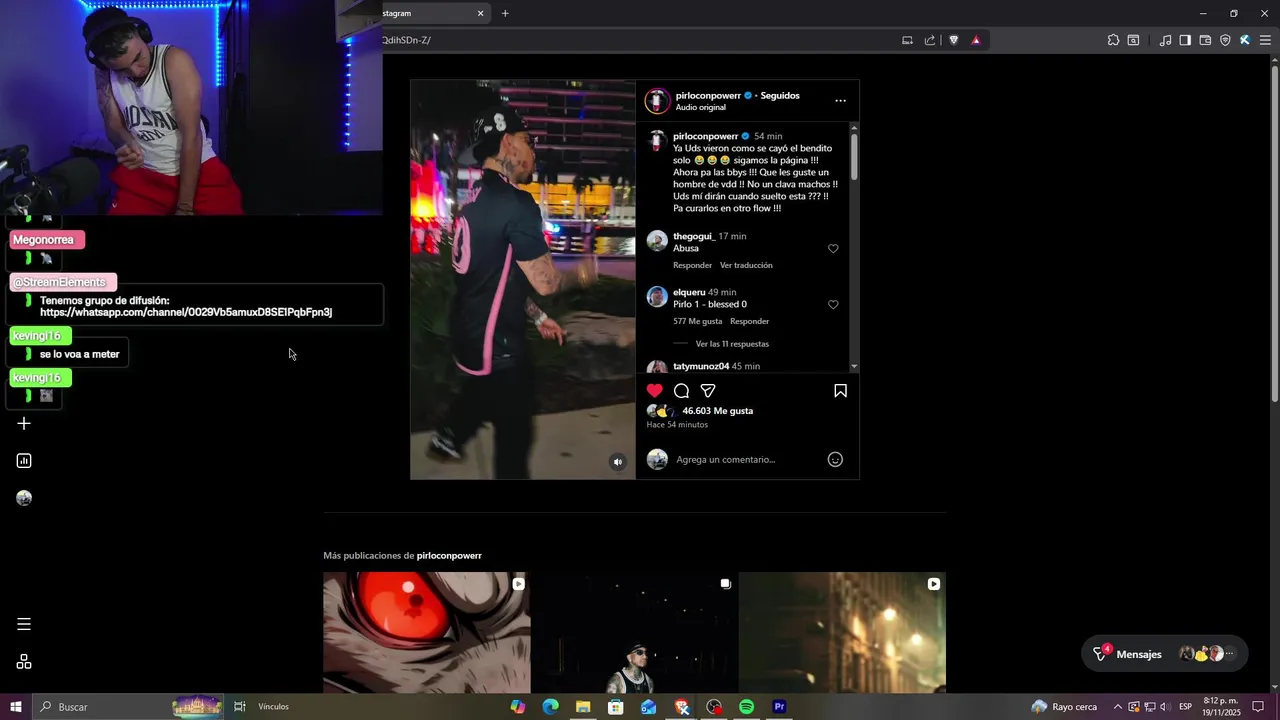Open the music note media control
The height and width of the screenshot is (720, 1280).
coord(1165,40)
